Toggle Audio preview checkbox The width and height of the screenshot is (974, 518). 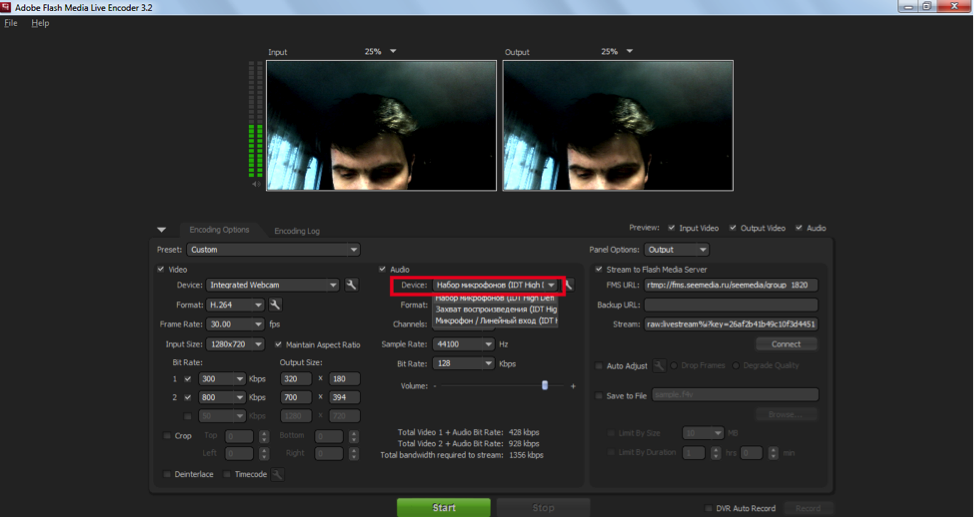799,228
